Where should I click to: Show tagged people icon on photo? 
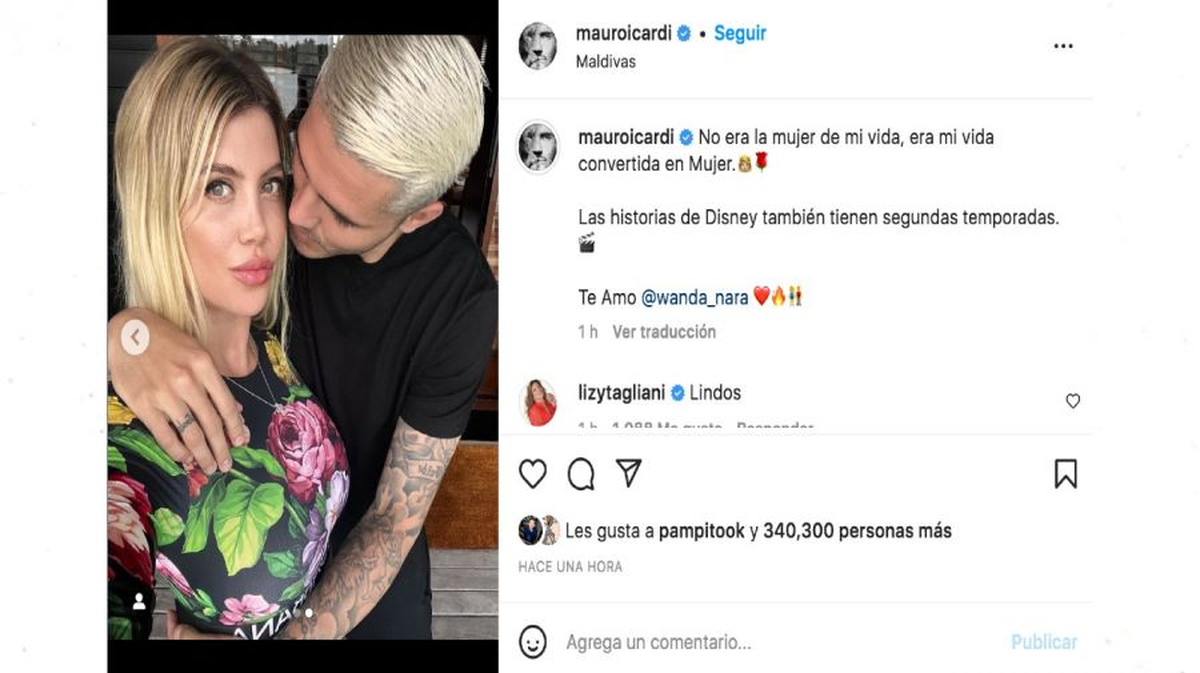[139, 601]
